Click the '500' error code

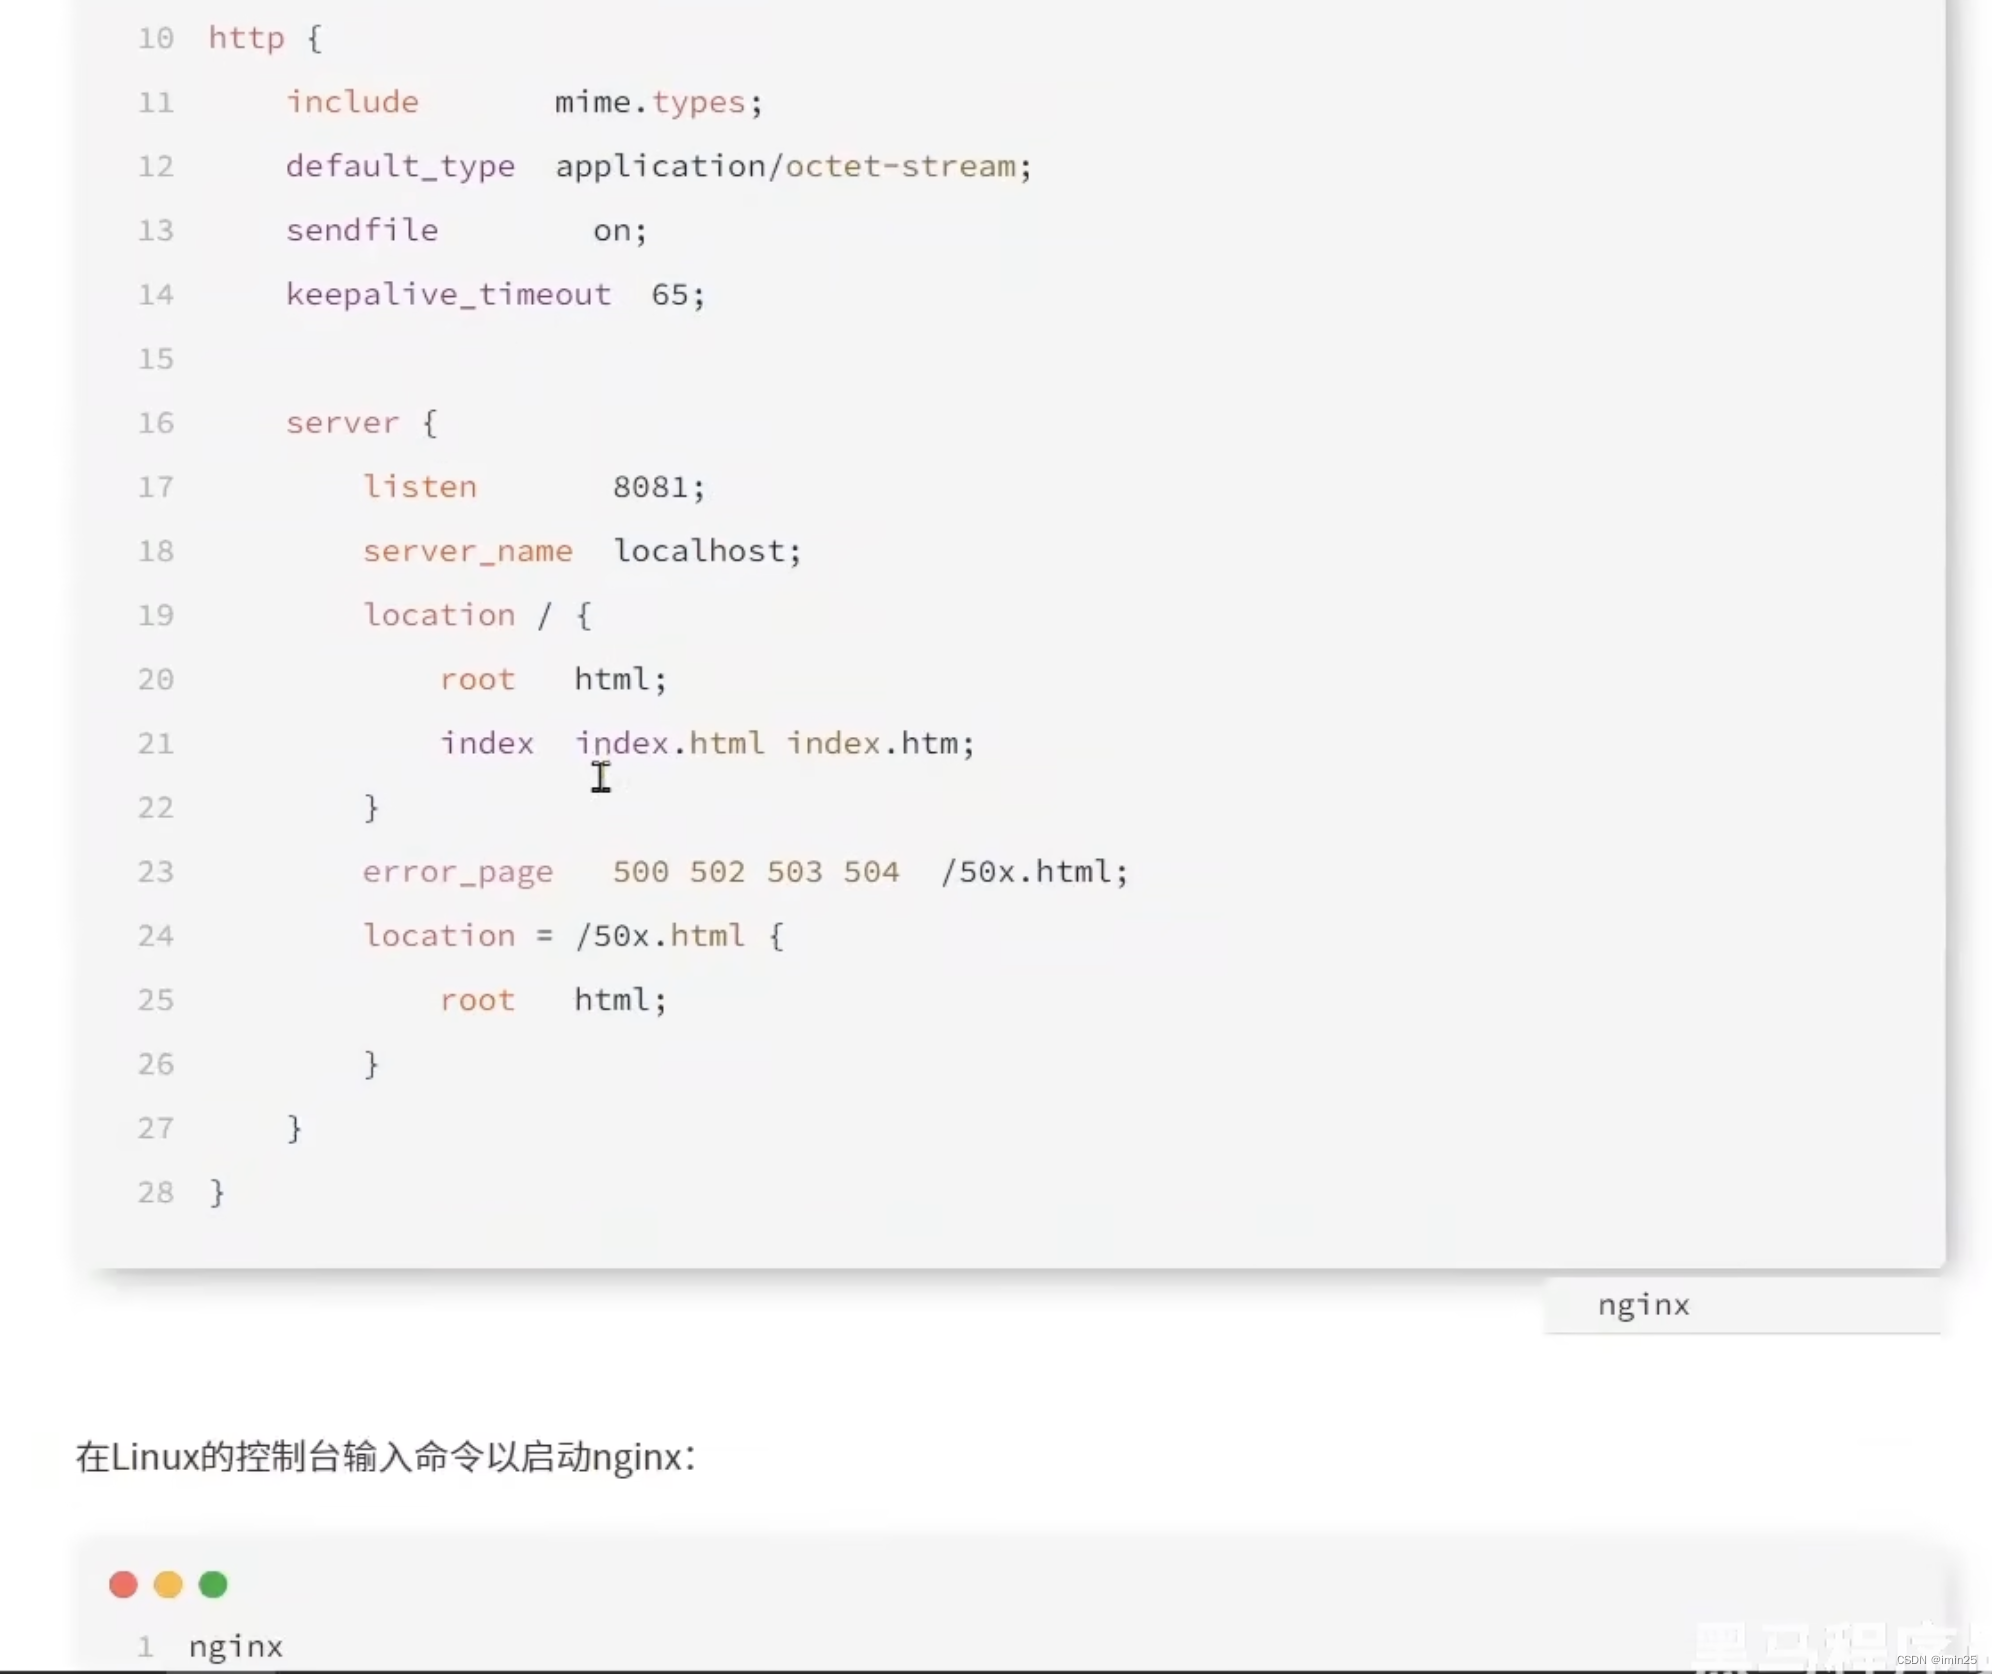(x=640, y=872)
